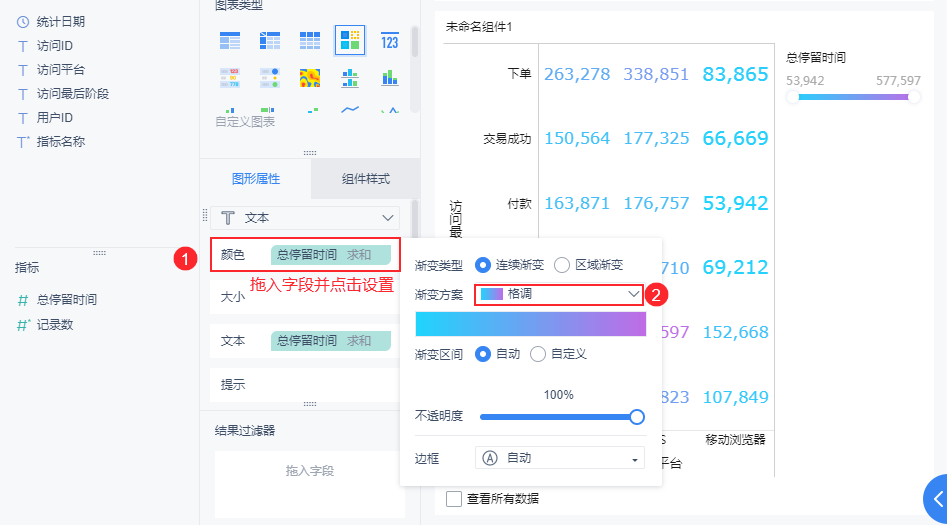
Task: Click the blue collapse arrow at bottom right
Action: coord(937,498)
